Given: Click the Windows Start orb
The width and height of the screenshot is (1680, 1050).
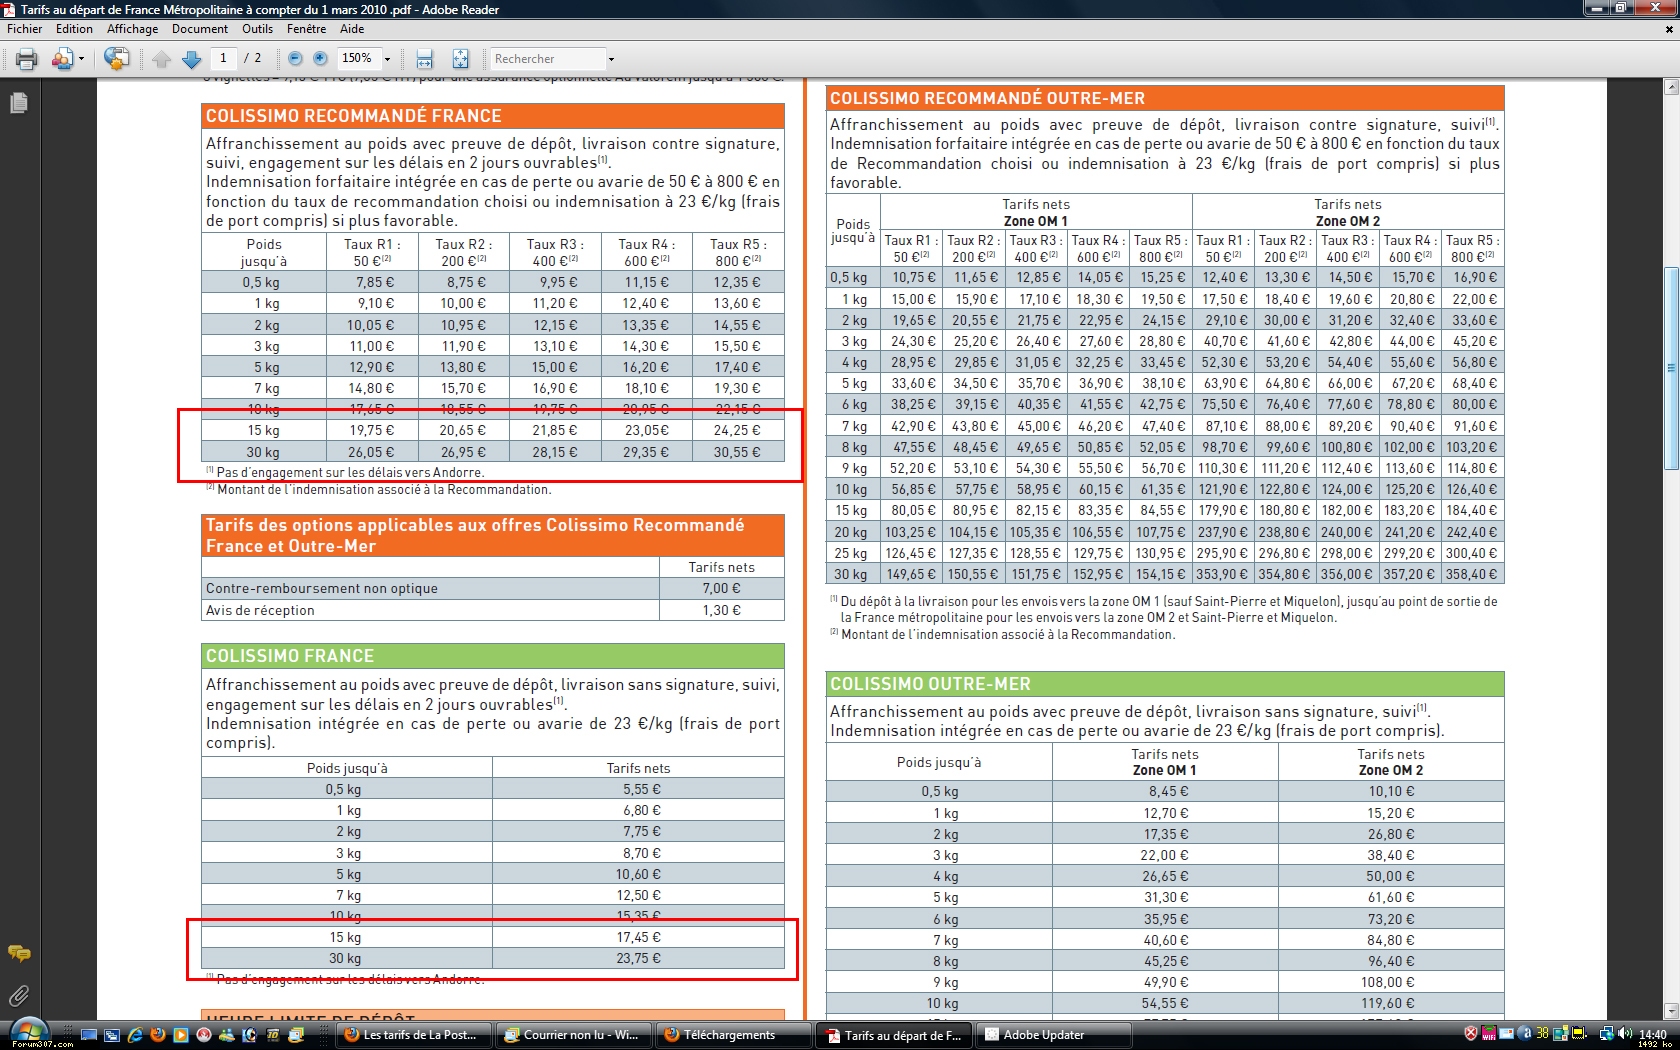Looking at the screenshot, I should pos(28,1033).
